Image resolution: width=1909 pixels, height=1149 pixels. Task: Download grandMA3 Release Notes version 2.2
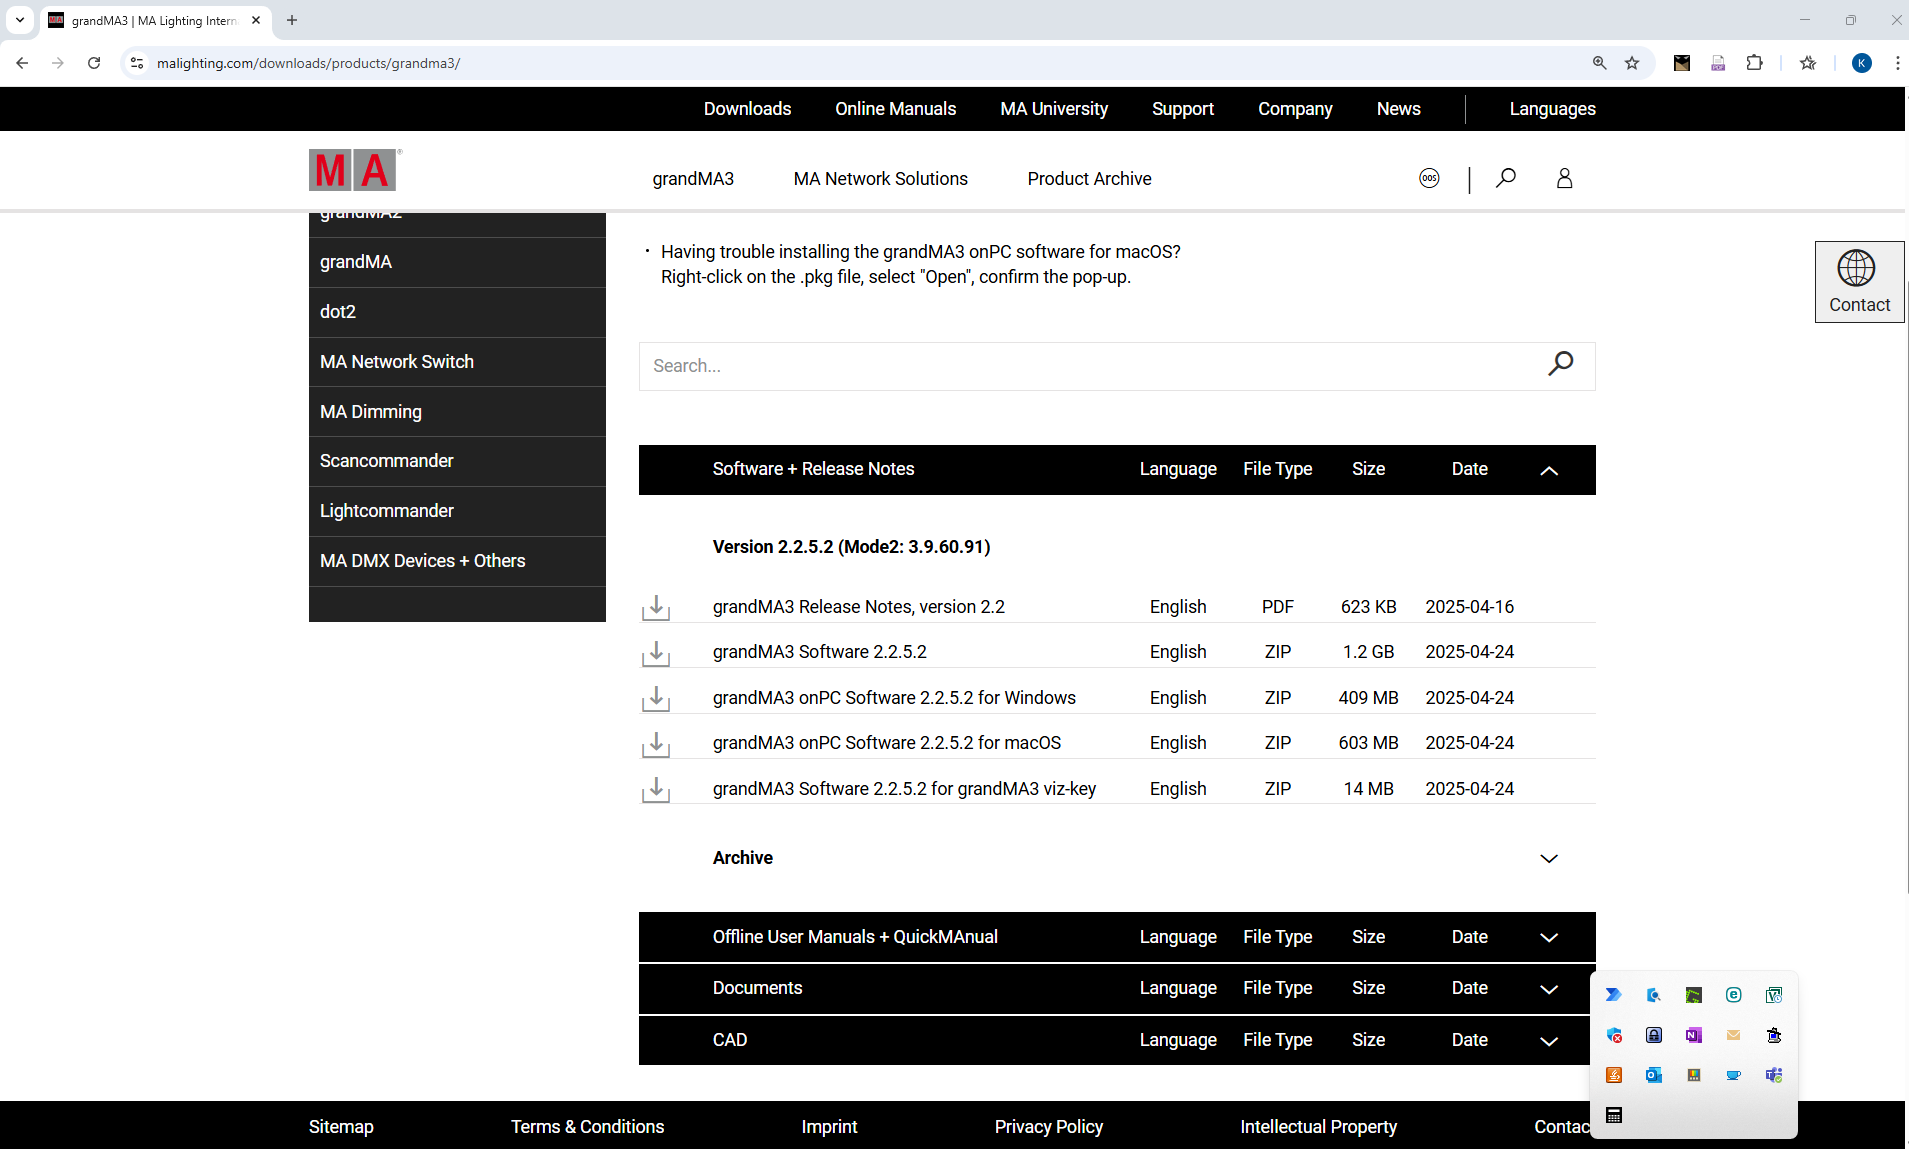tap(656, 607)
